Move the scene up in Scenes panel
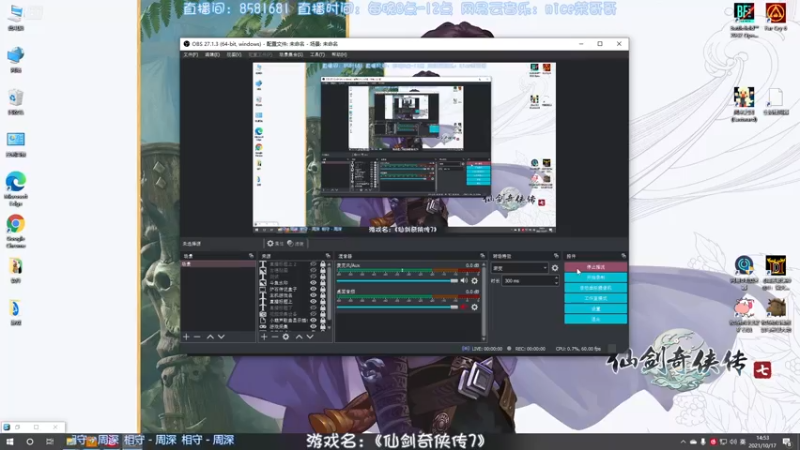Image resolution: width=800 pixels, height=450 pixels. tap(210, 337)
